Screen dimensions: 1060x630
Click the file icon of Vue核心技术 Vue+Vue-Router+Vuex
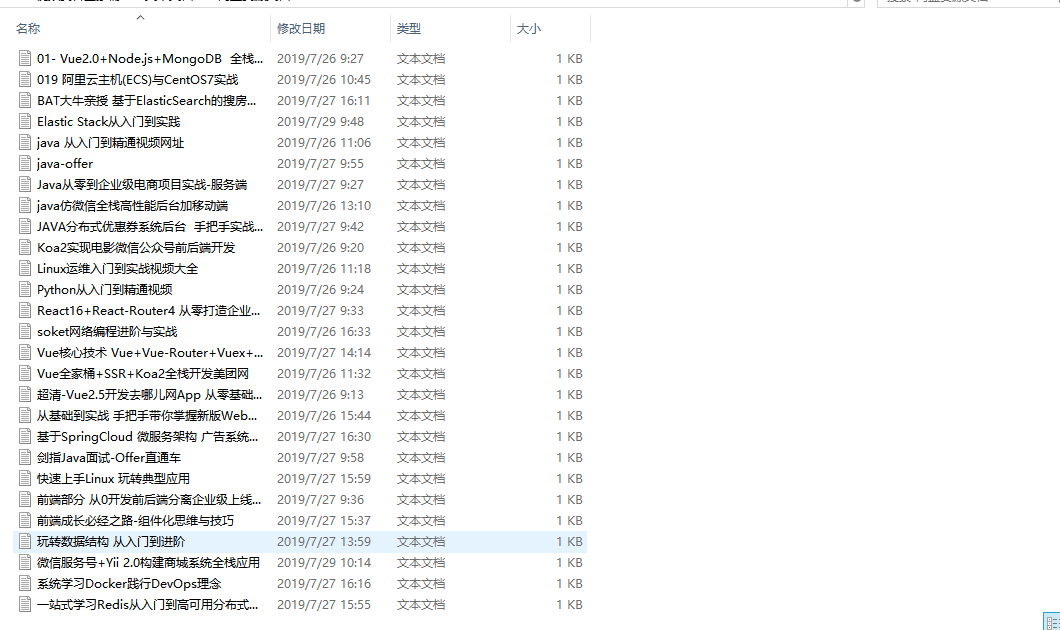click(x=25, y=352)
